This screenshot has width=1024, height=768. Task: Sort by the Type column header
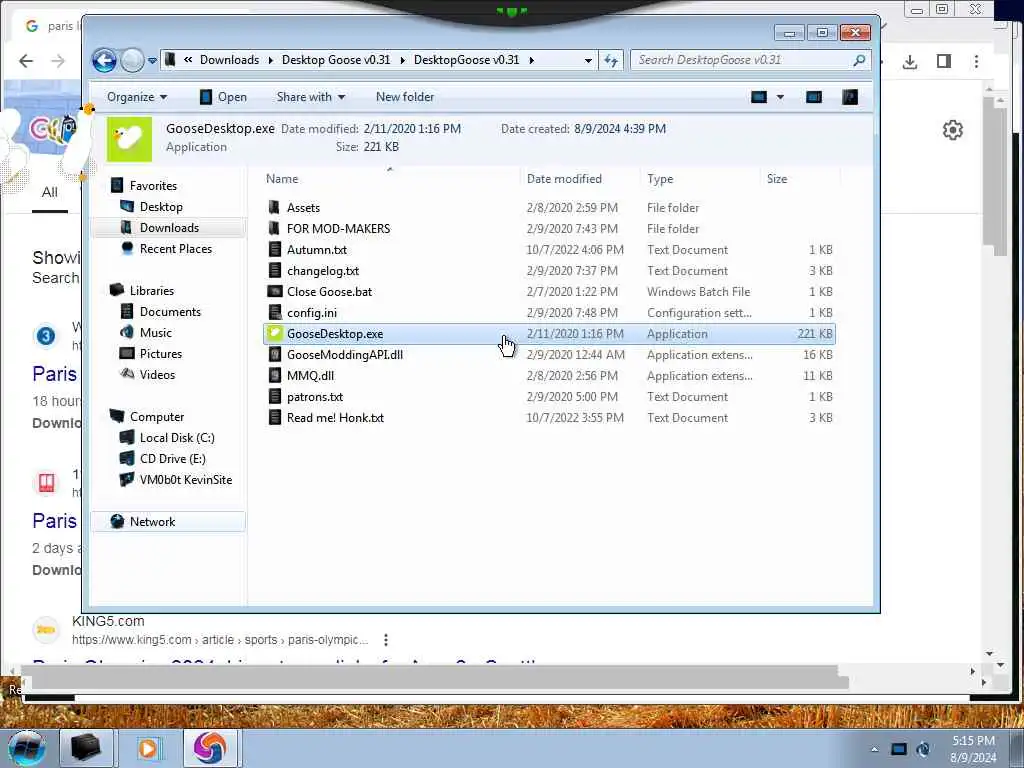[660, 178]
